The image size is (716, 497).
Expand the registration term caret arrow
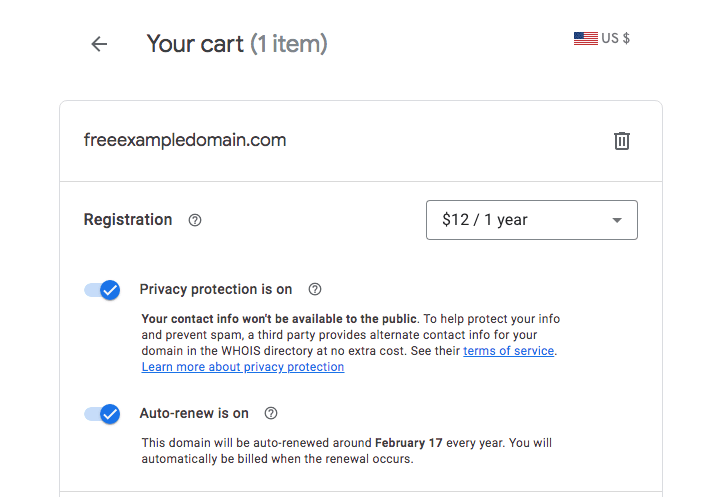617,220
